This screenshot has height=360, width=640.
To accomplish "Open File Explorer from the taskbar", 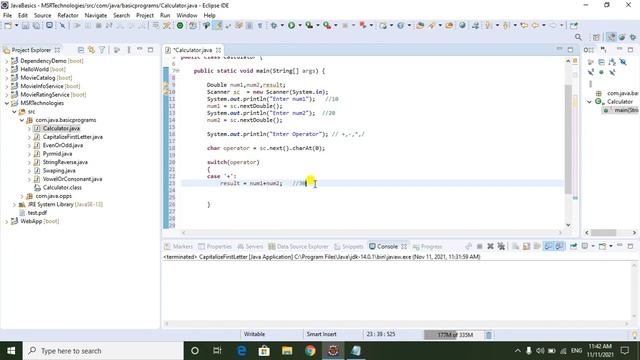I will tap(287, 351).
